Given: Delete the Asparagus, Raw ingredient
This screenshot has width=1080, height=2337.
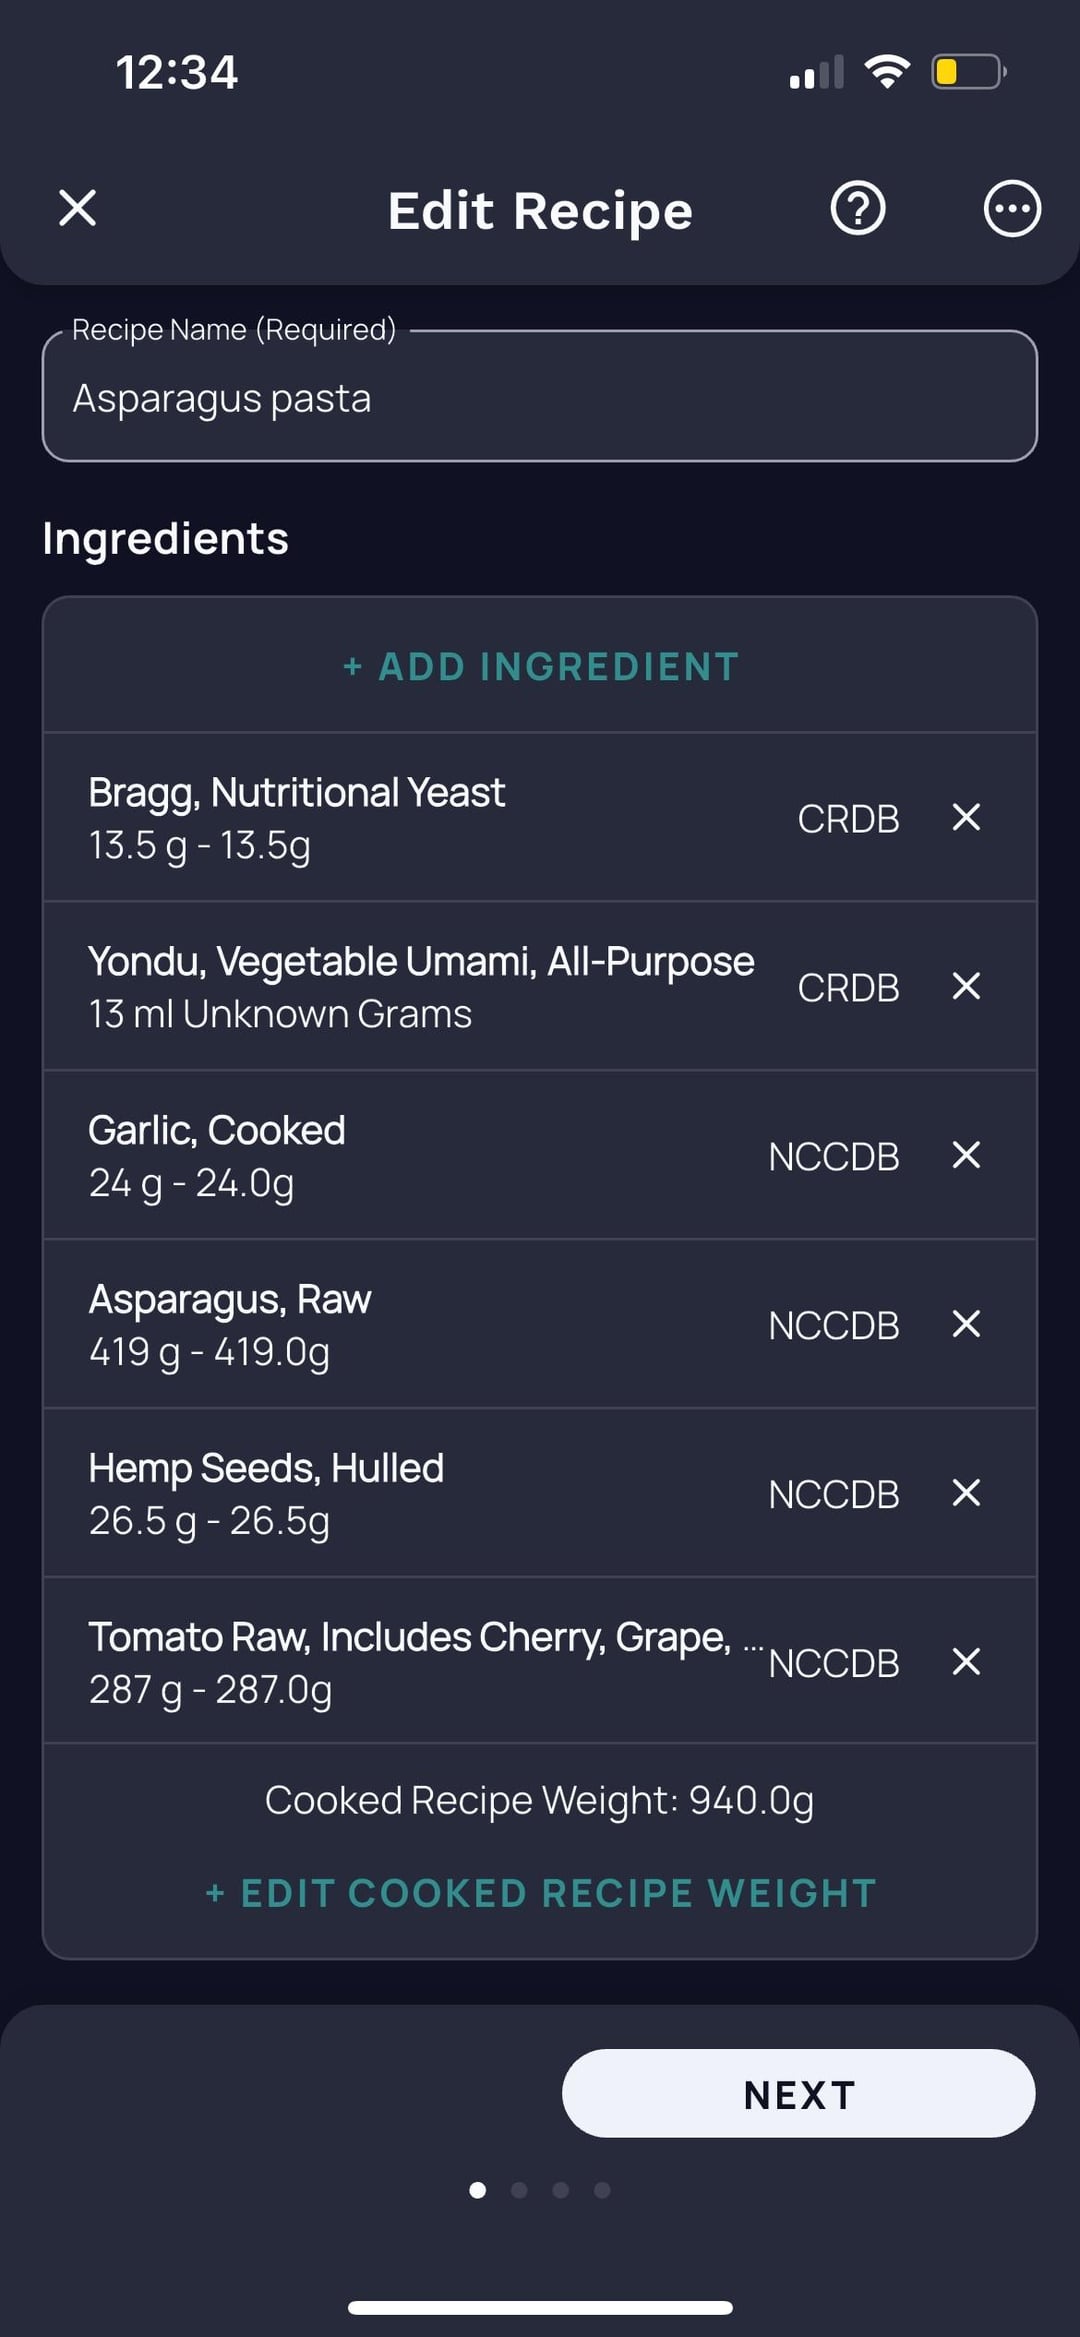Looking at the screenshot, I should coord(966,1324).
